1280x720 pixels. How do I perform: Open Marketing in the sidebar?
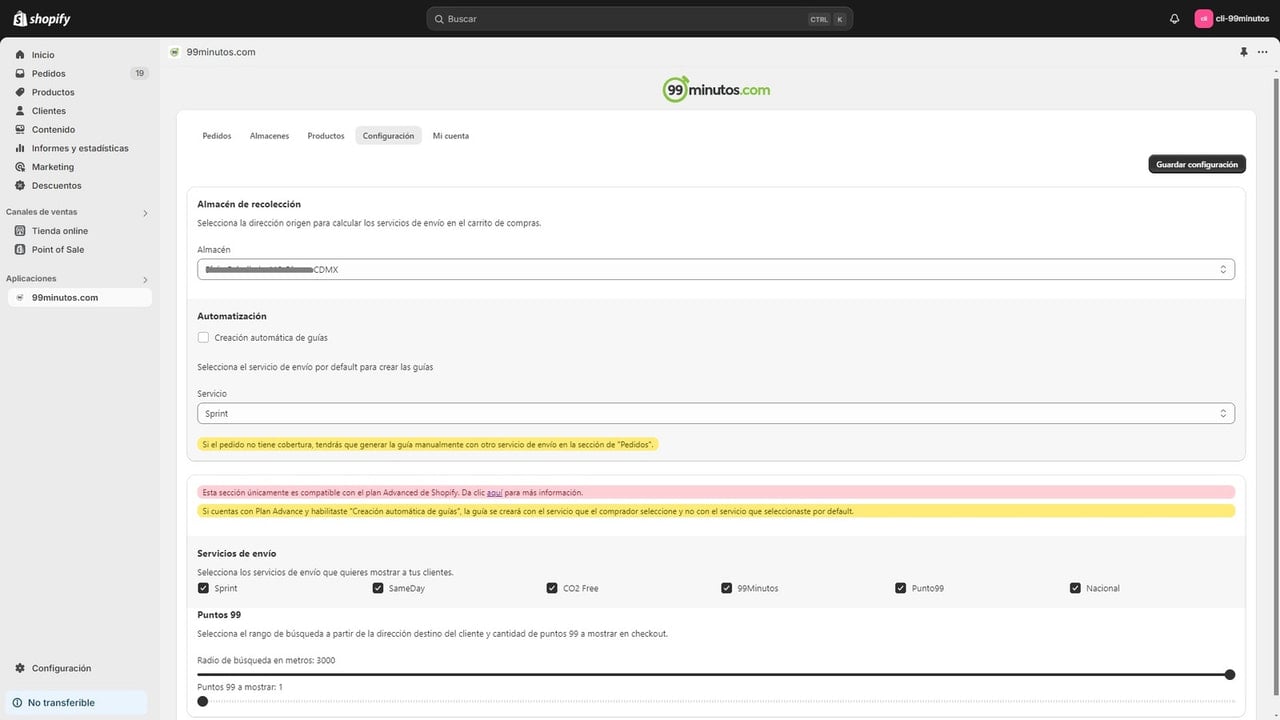pos(80,167)
